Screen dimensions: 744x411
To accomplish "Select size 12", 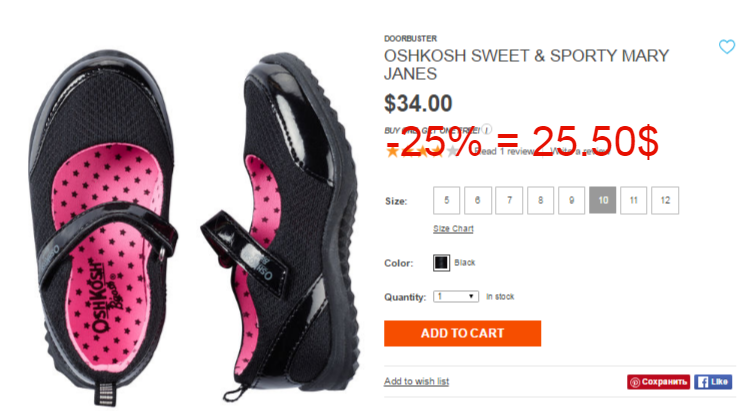I will click(665, 200).
